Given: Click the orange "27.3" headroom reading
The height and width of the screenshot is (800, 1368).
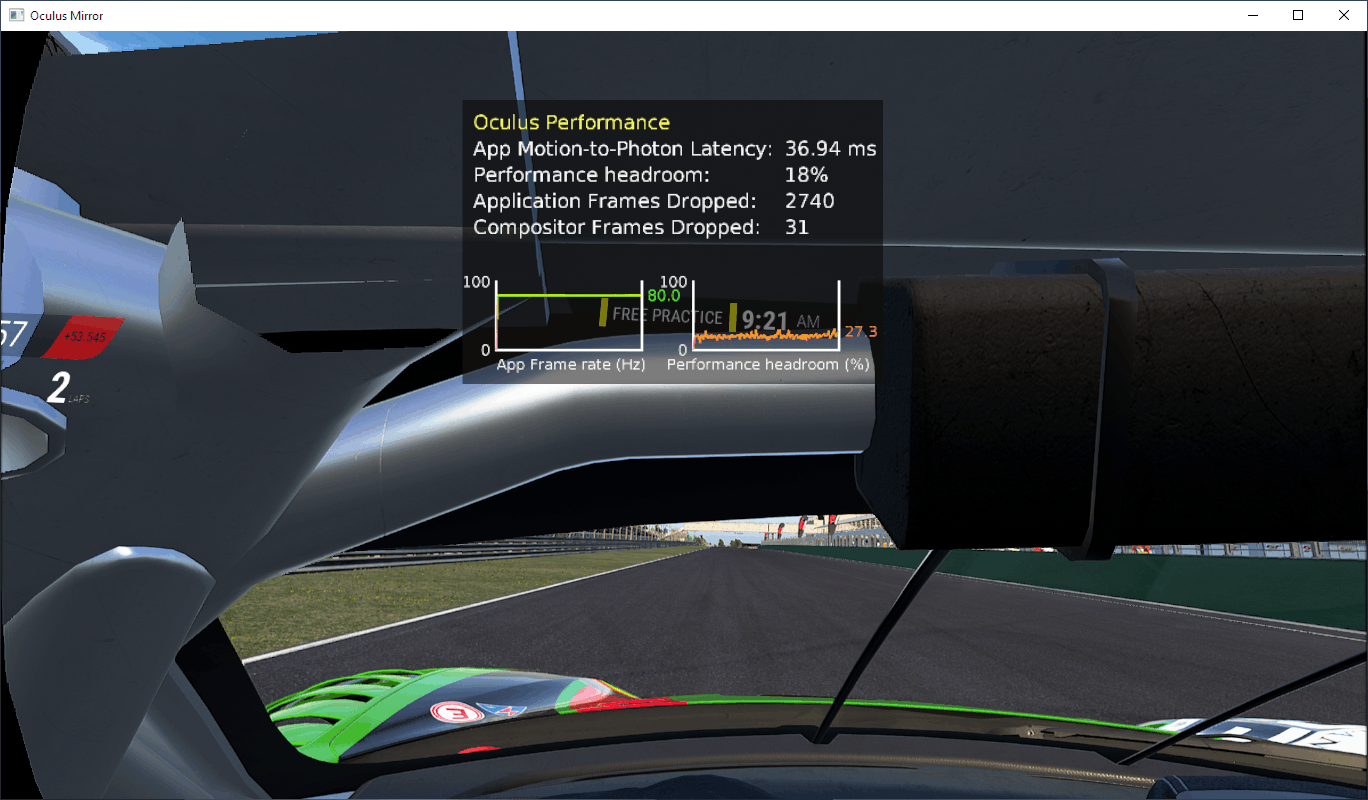Looking at the screenshot, I should click(x=861, y=331).
